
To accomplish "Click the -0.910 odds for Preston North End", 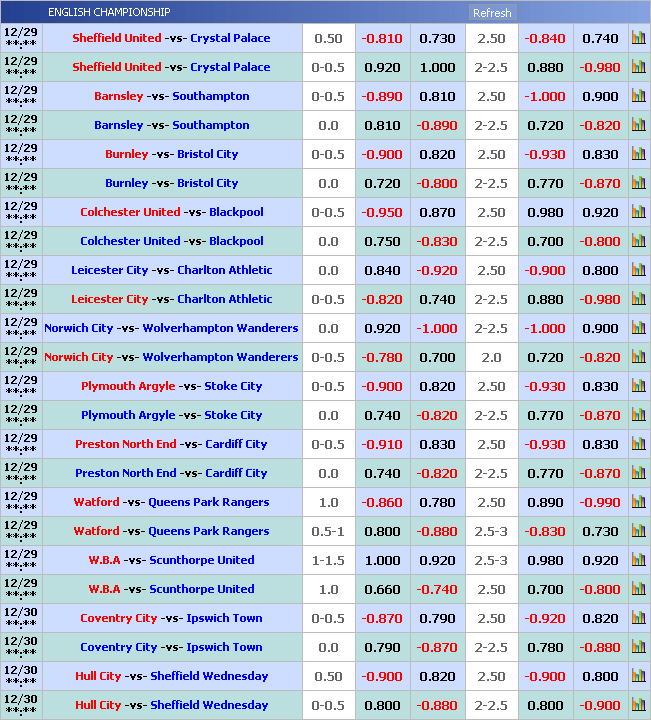I will [x=381, y=444].
